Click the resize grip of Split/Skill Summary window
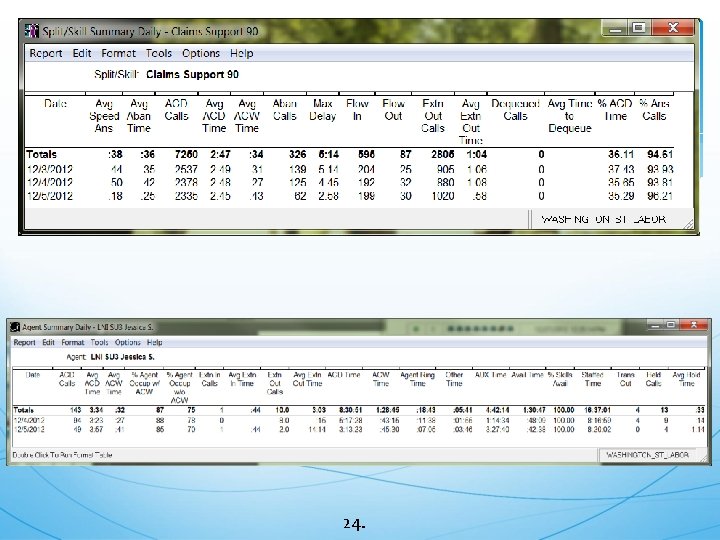720x540 pixels. point(689,224)
